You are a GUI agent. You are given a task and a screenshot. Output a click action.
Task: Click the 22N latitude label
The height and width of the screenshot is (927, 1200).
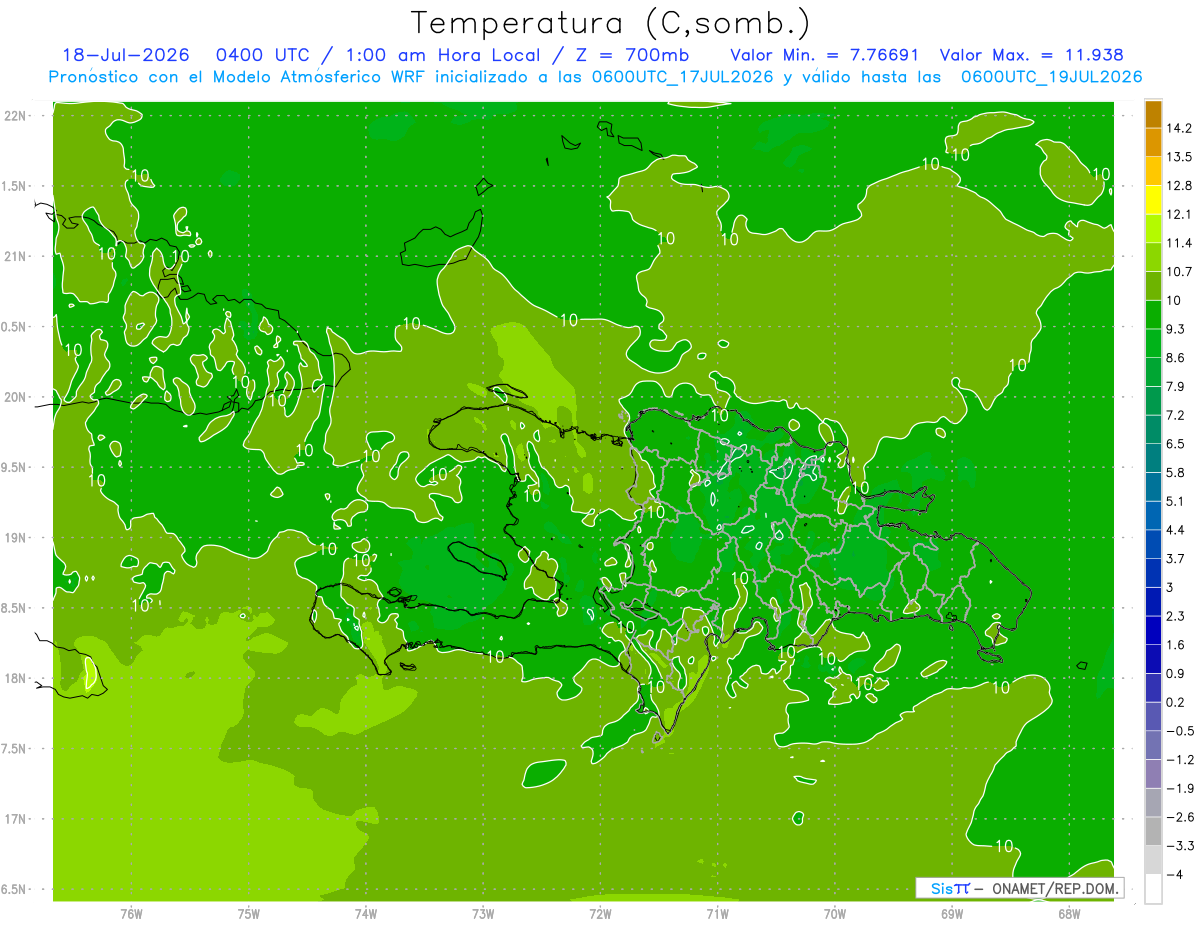pyautogui.click(x=16, y=116)
